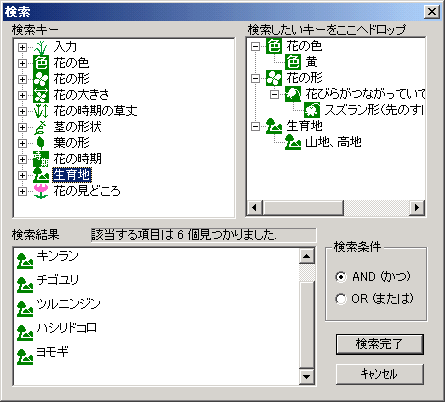Click the horizontal scrollbar right arrow in the drop panel
Image resolution: width=445 pixels, height=402 pixels.
[x=417, y=208]
